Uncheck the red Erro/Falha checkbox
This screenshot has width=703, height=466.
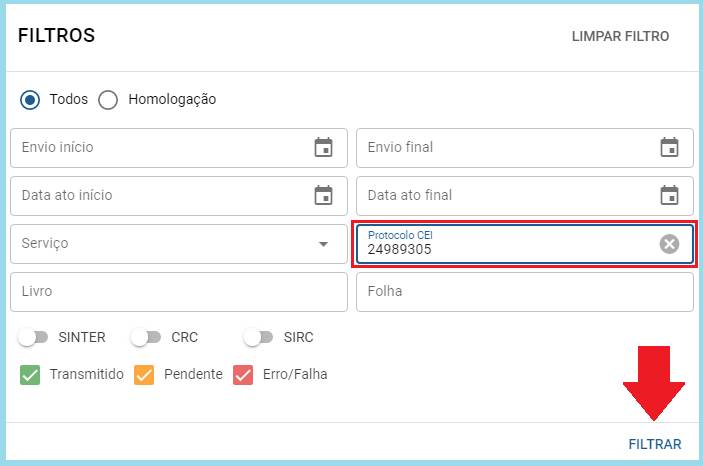[x=243, y=375]
